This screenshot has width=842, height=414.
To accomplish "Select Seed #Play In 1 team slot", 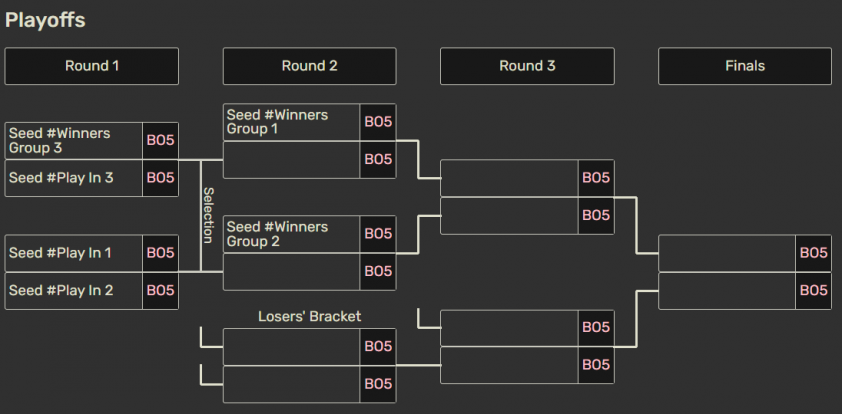I will point(74,253).
